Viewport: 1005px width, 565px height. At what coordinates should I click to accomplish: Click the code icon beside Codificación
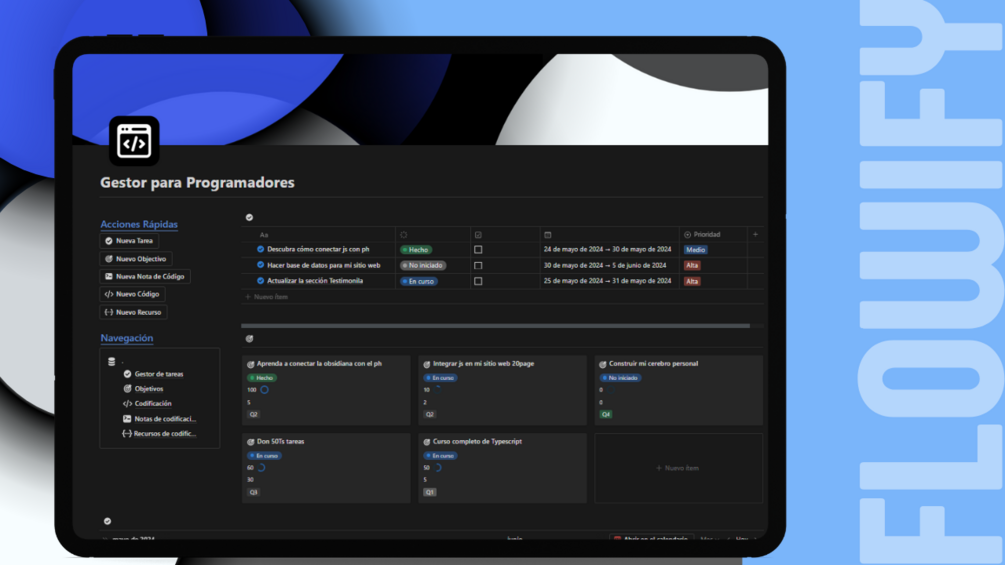pyautogui.click(x=127, y=404)
